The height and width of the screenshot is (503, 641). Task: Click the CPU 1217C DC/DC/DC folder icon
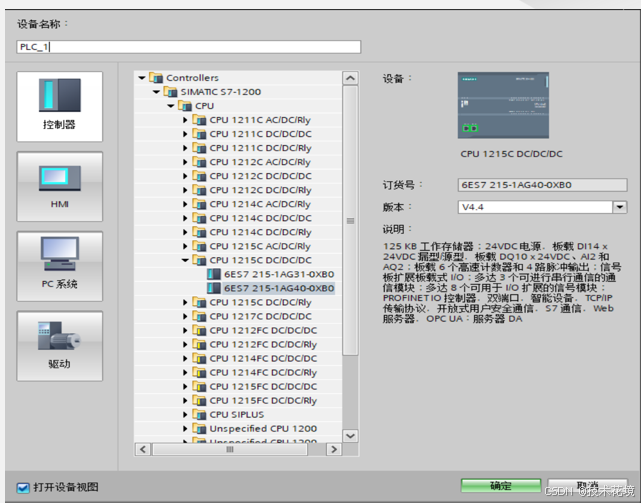(199, 316)
